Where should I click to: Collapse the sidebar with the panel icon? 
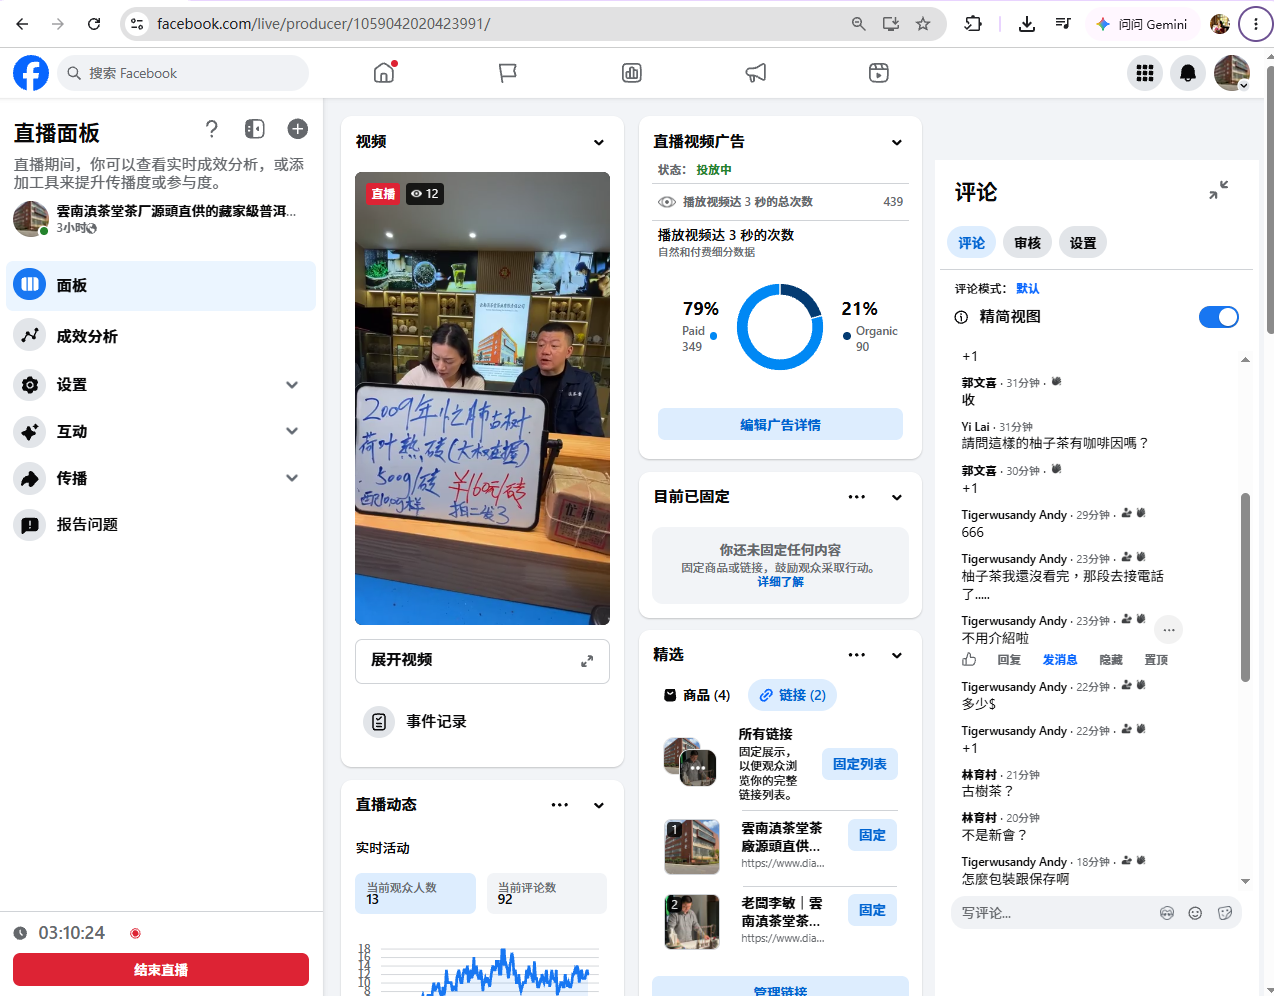click(255, 129)
